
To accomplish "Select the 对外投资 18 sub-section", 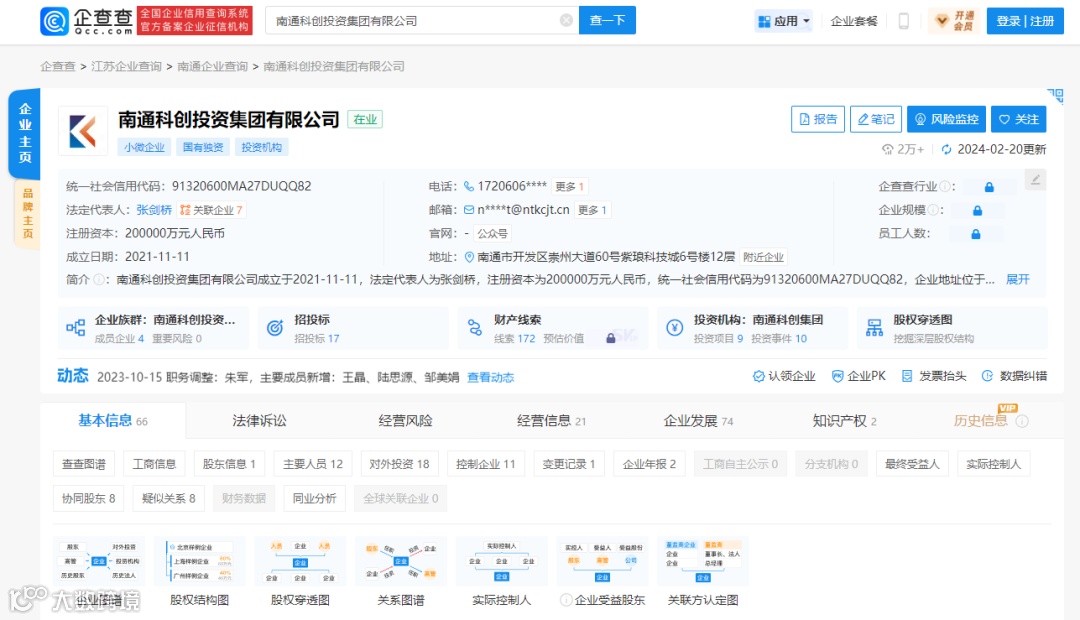I will [399, 464].
